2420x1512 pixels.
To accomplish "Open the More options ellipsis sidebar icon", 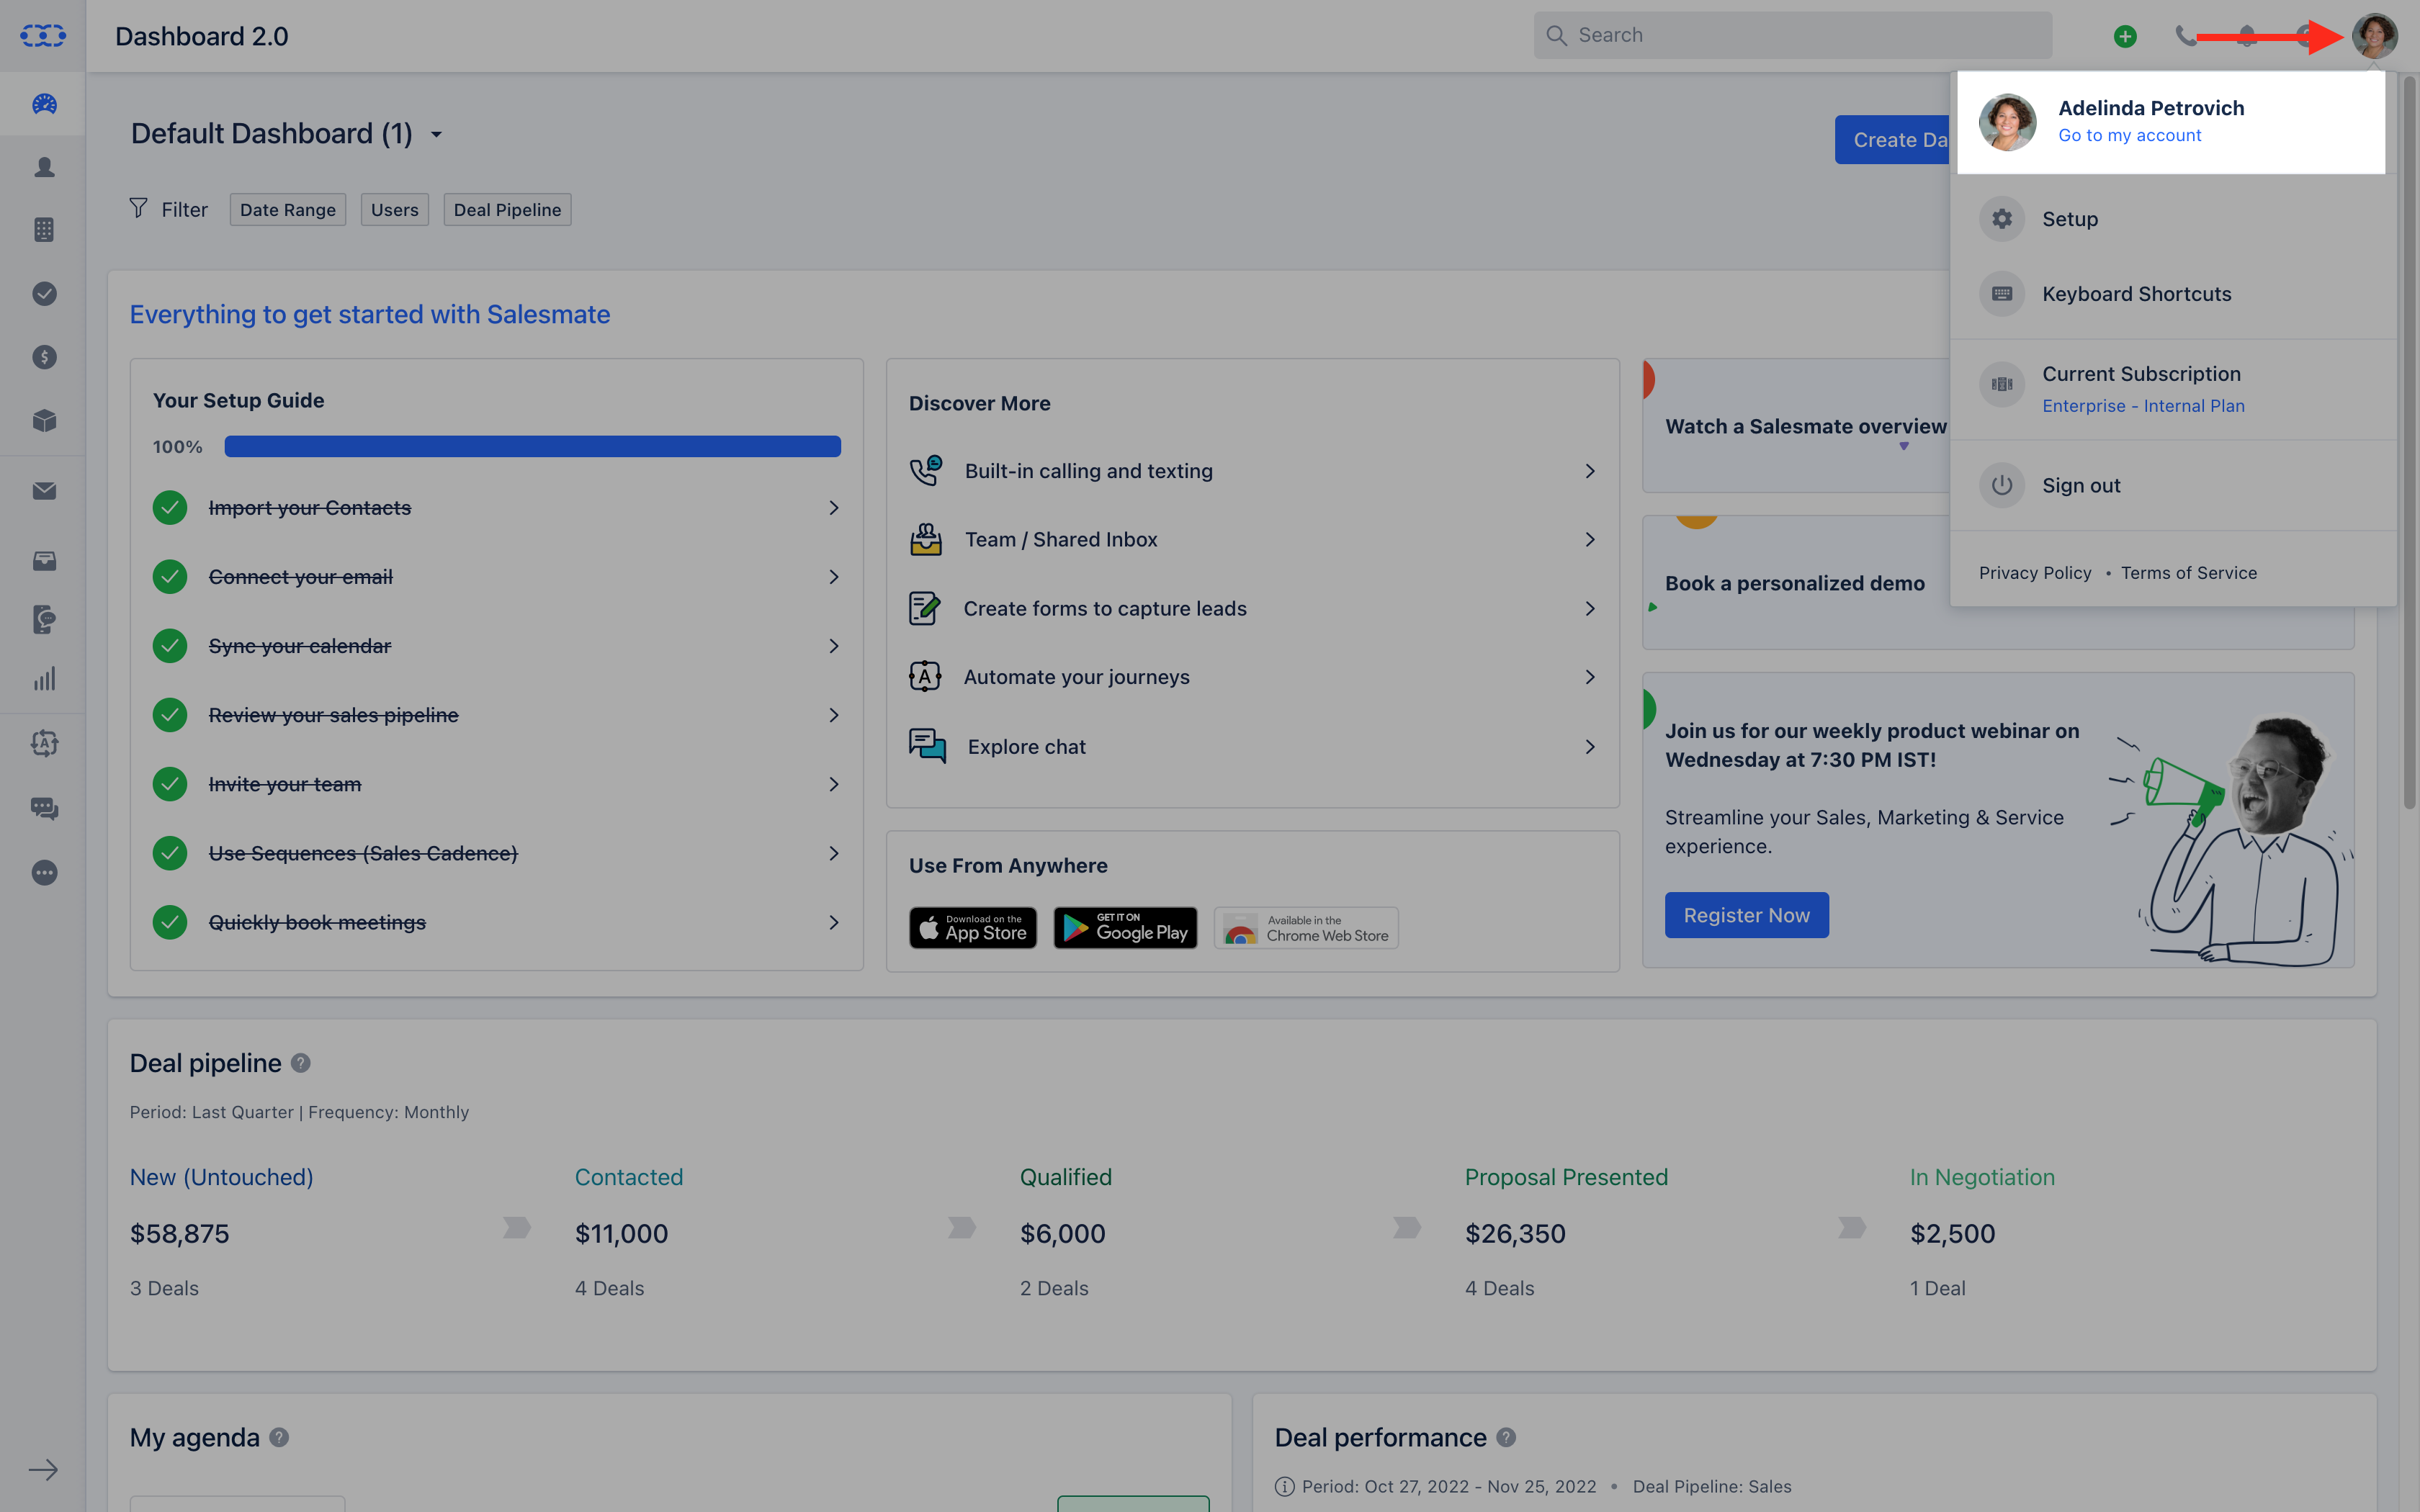I will (x=44, y=872).
